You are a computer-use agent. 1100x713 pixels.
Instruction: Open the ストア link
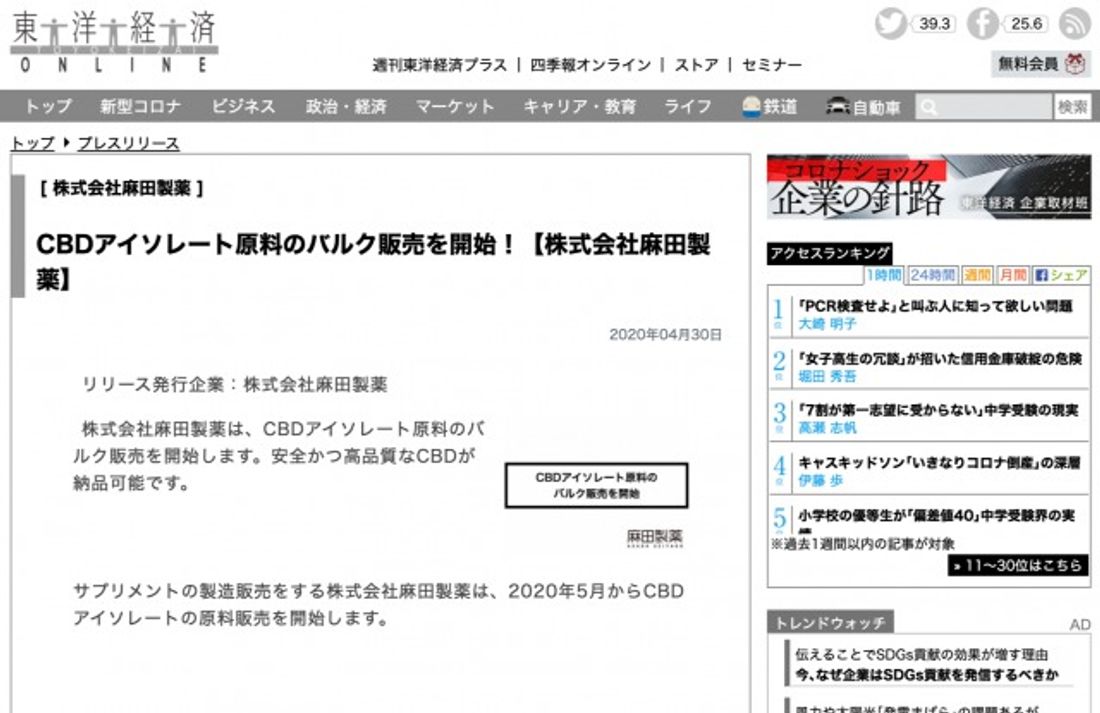(x=697, y=65)
